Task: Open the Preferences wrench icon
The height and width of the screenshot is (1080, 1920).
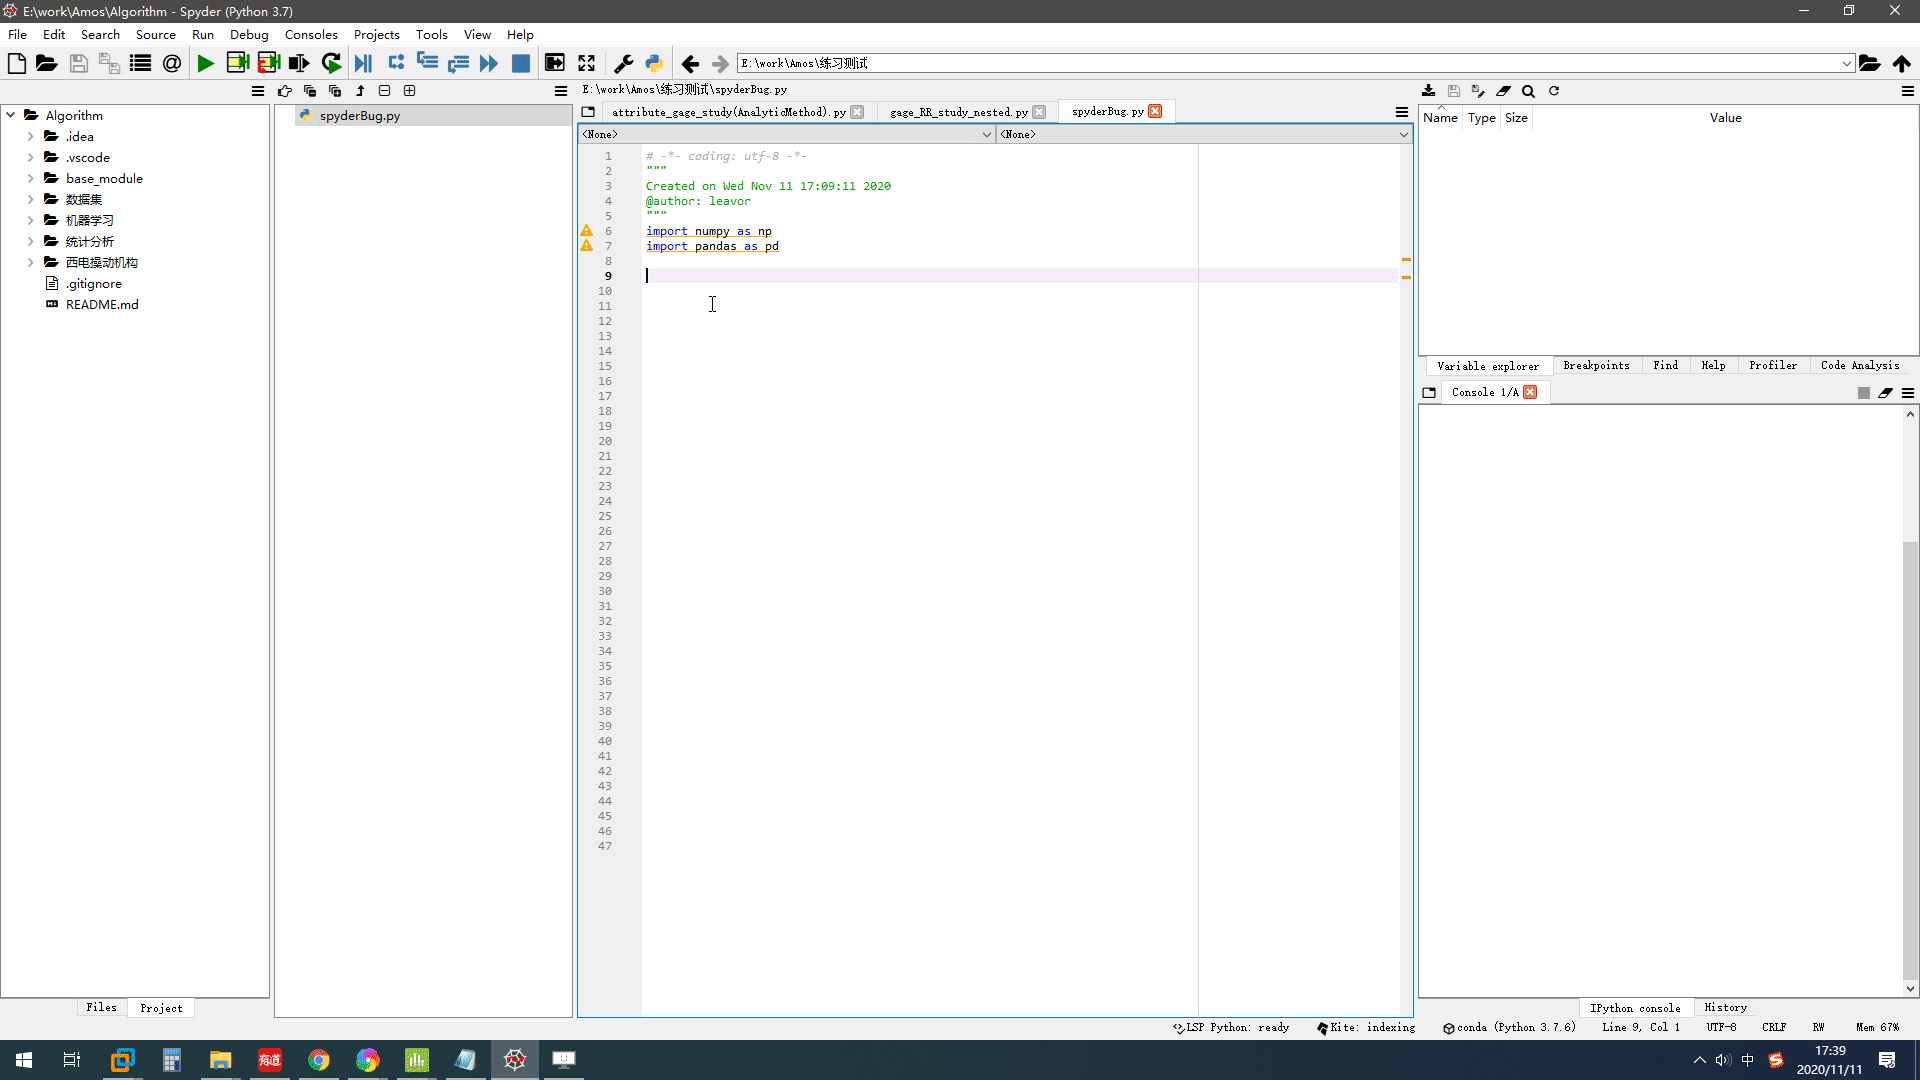Action: [623, 62]
